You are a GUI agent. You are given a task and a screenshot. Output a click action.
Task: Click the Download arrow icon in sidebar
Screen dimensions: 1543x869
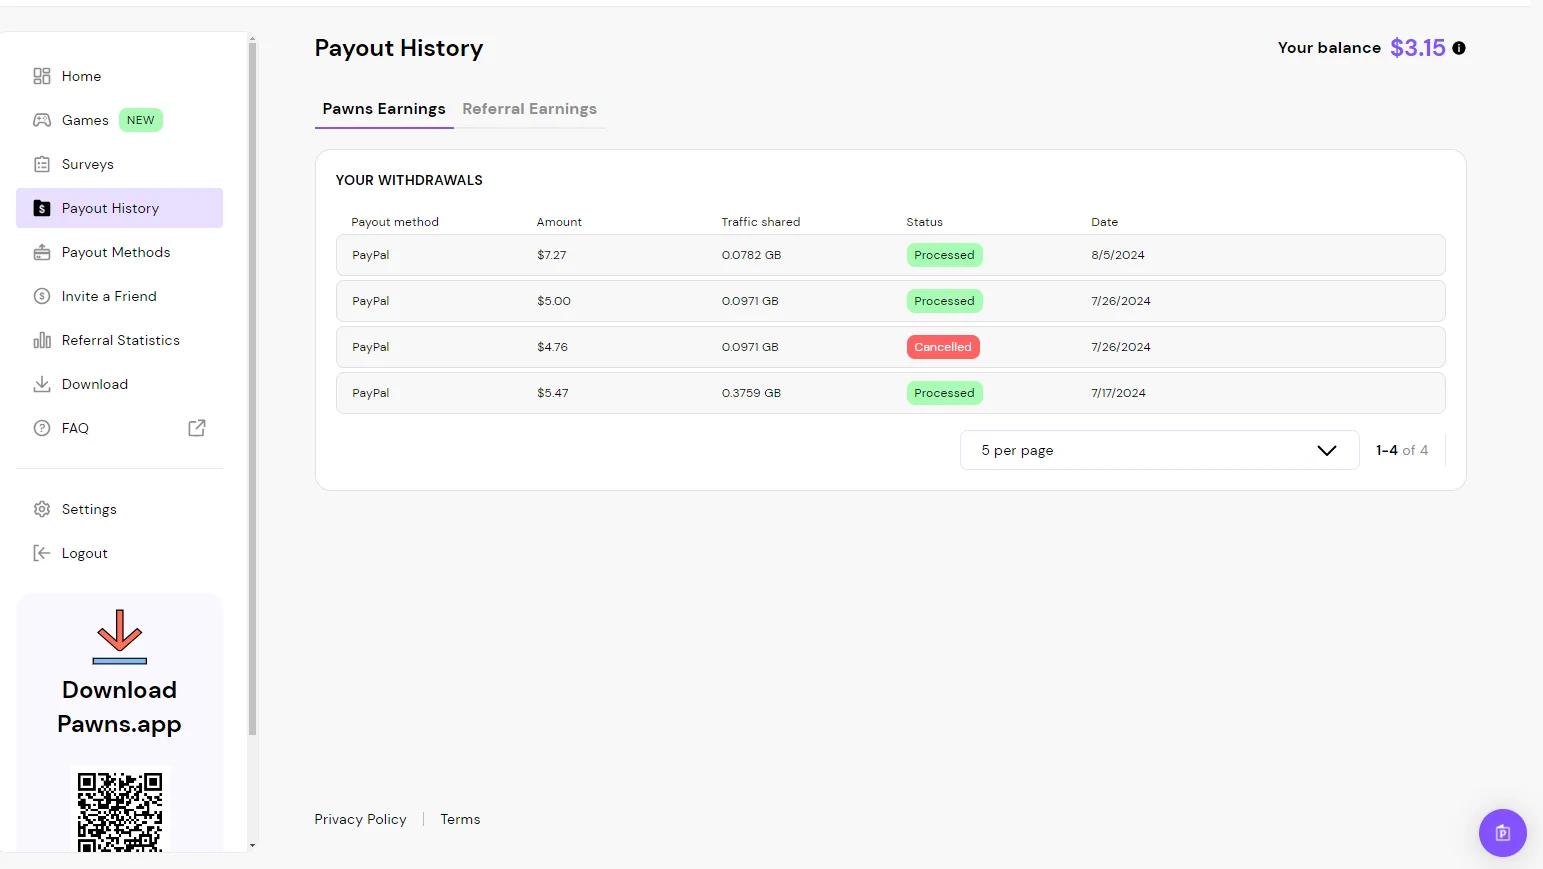pyautogui.click(x=42, y=384)
